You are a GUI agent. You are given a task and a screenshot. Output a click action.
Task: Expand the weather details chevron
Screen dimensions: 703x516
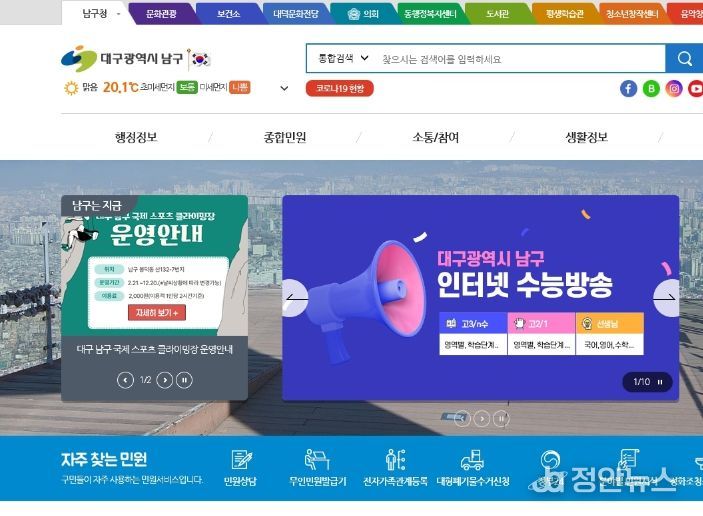(284, 88)
